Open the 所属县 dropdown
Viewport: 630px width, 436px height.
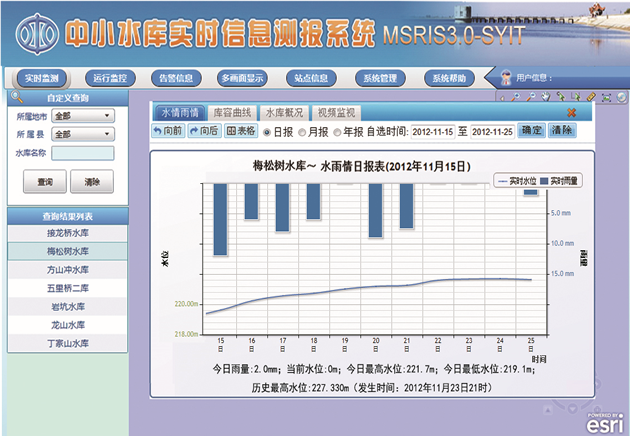(83, 134)
